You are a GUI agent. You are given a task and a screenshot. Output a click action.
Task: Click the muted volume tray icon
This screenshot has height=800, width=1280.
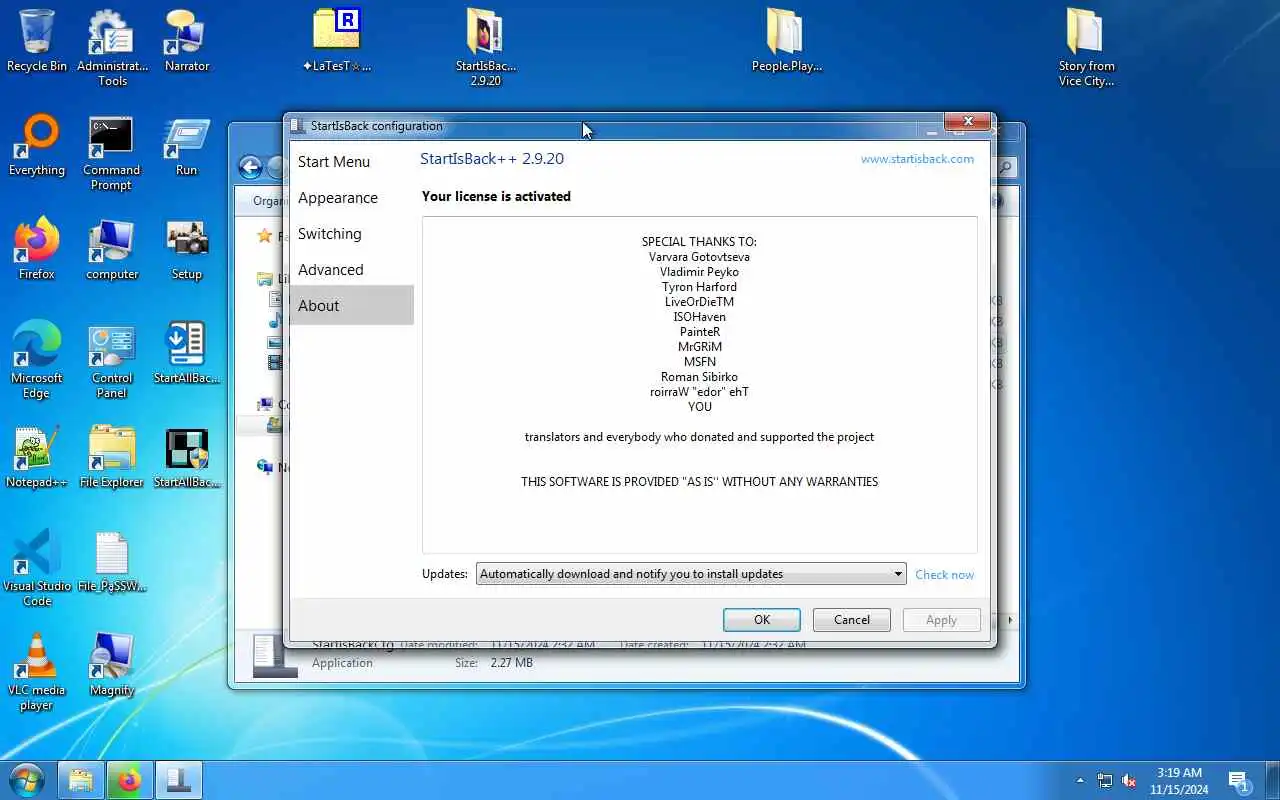click(1129, 781)
